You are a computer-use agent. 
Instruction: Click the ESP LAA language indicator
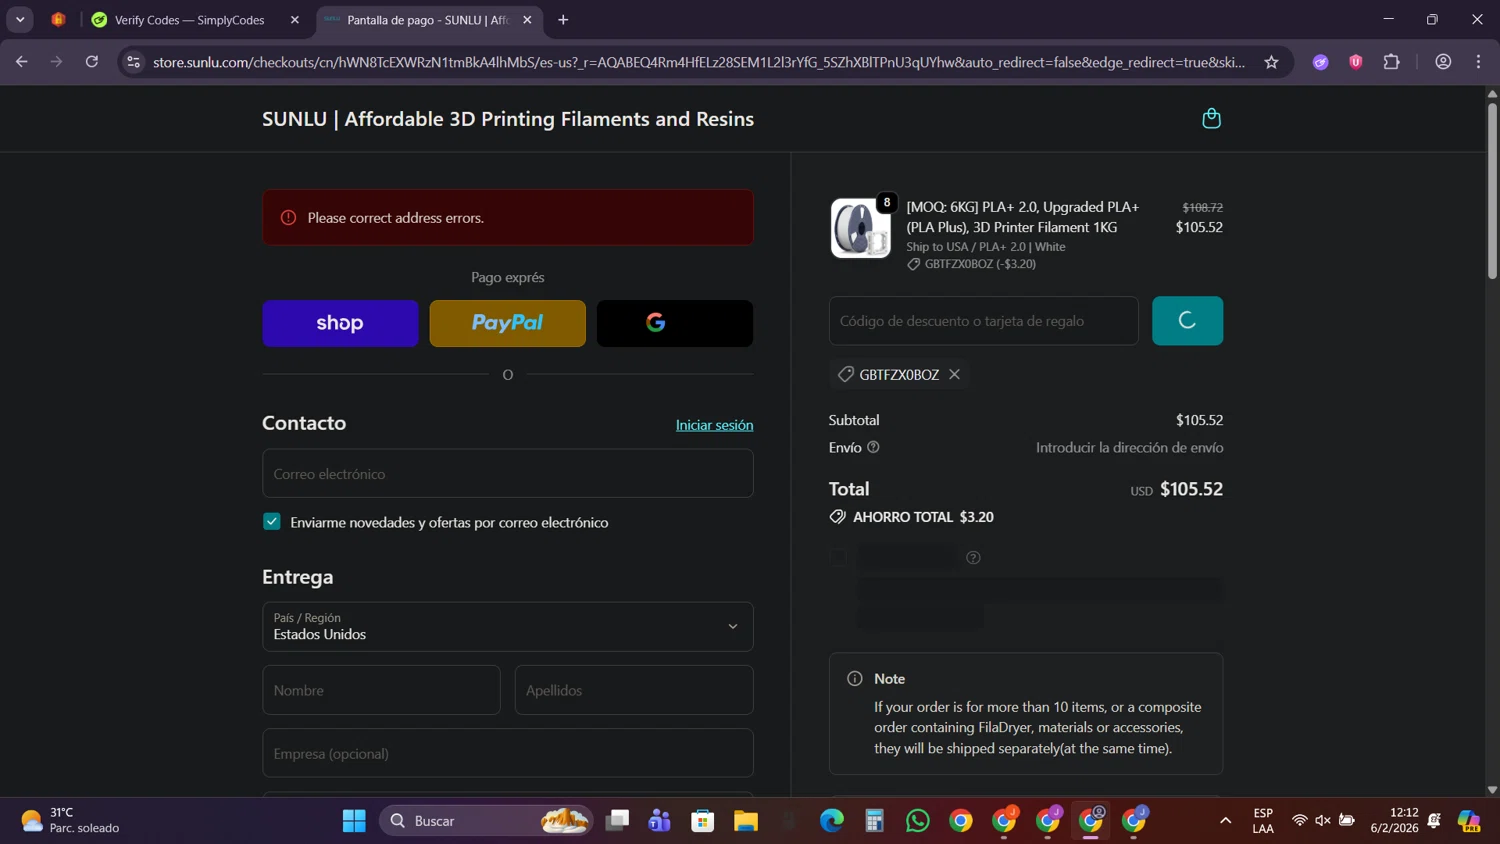1263,821
